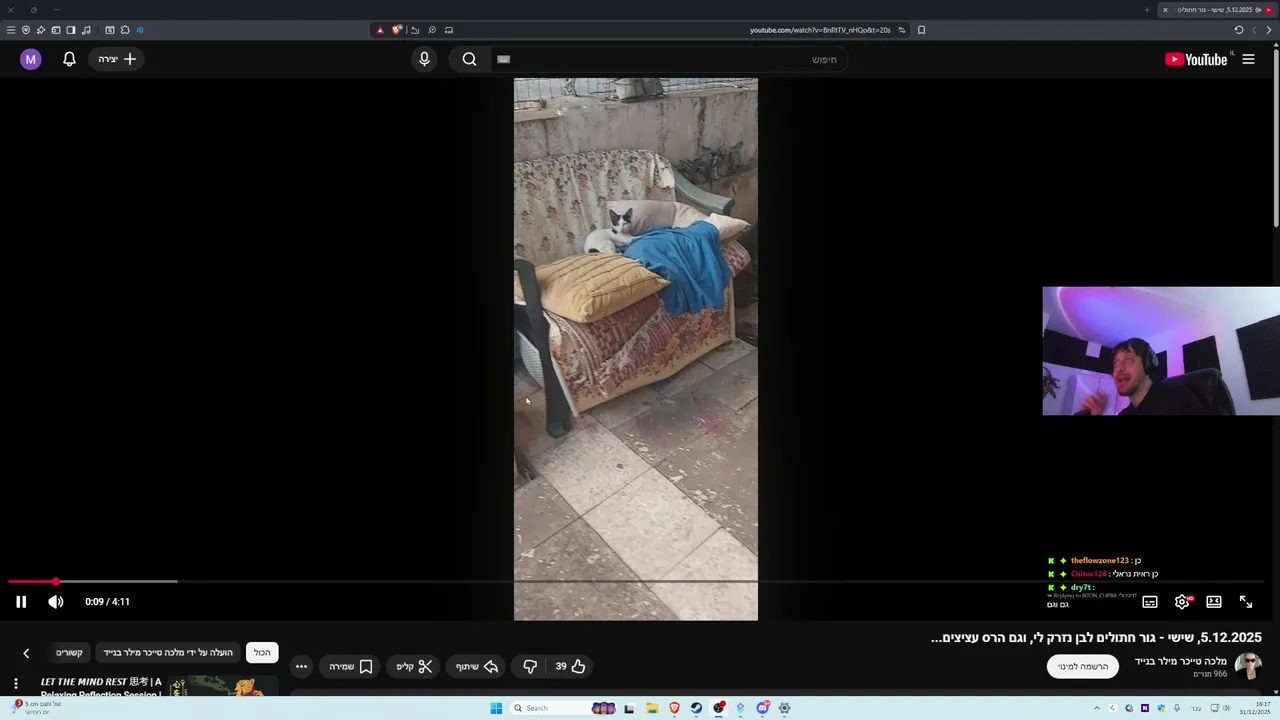Viewport: 1280px width, 720px height.
Task: Create a clip (קליפ) with scissors
Action: pyautogui.click(x=414, y=666)
